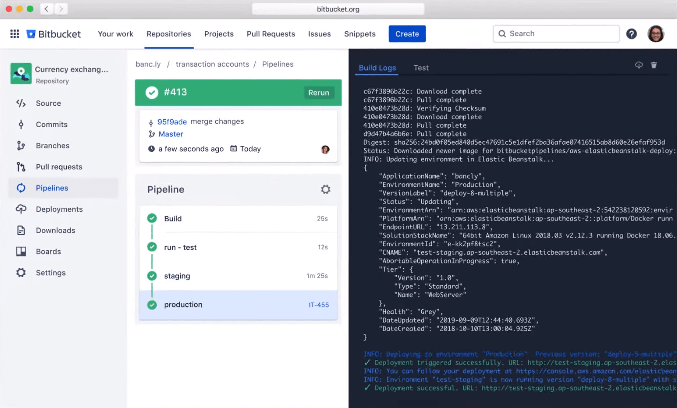Viewport: 677px width, 408px height.
Task: Switch to the Test tab
Action: [421, 68]
